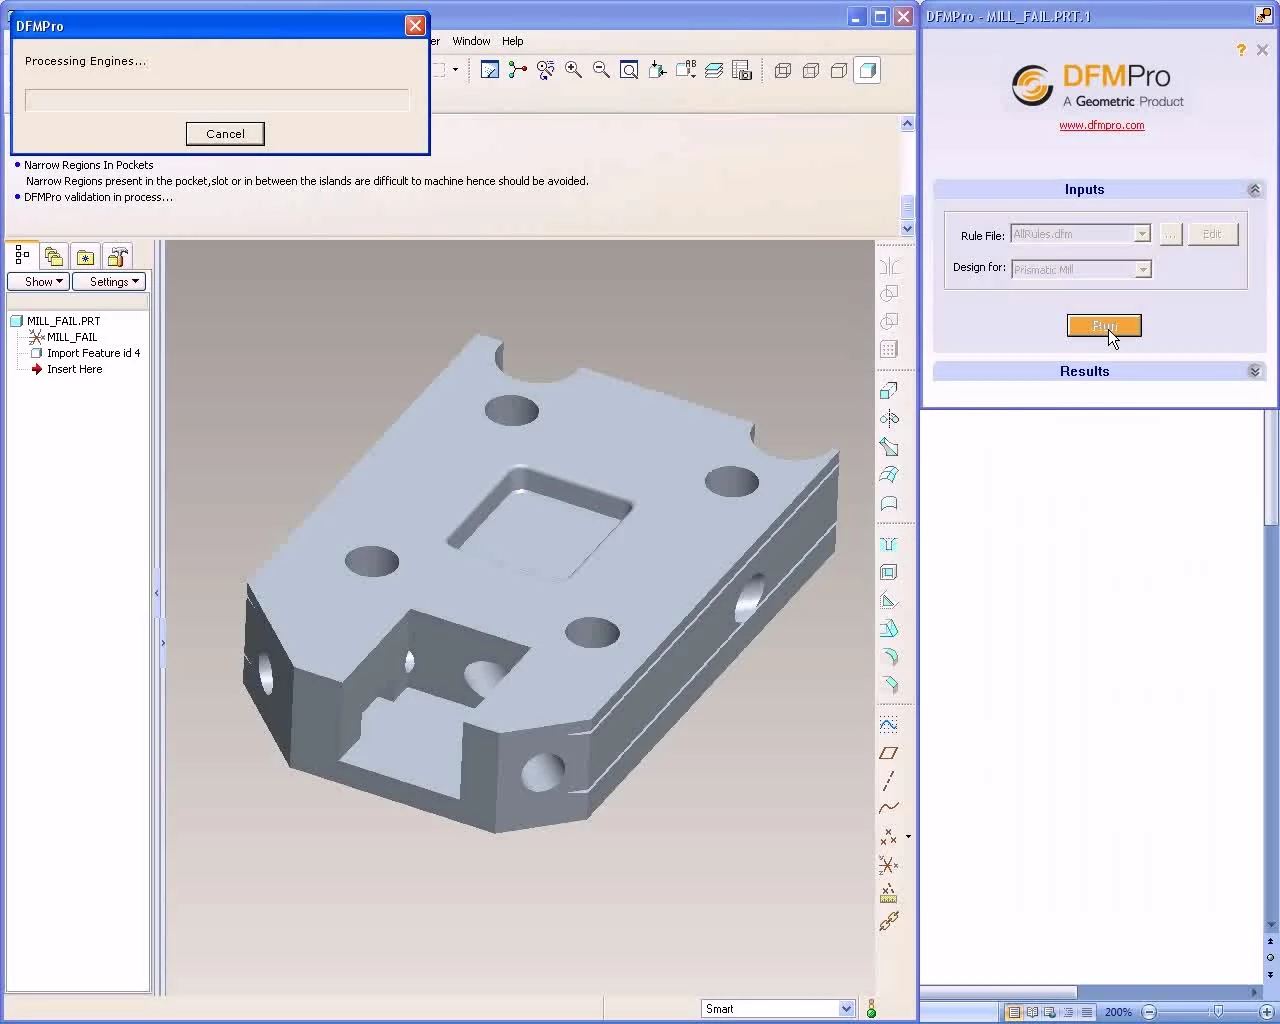Open the Settings dropdown in model tree

[x=109, y=282]
